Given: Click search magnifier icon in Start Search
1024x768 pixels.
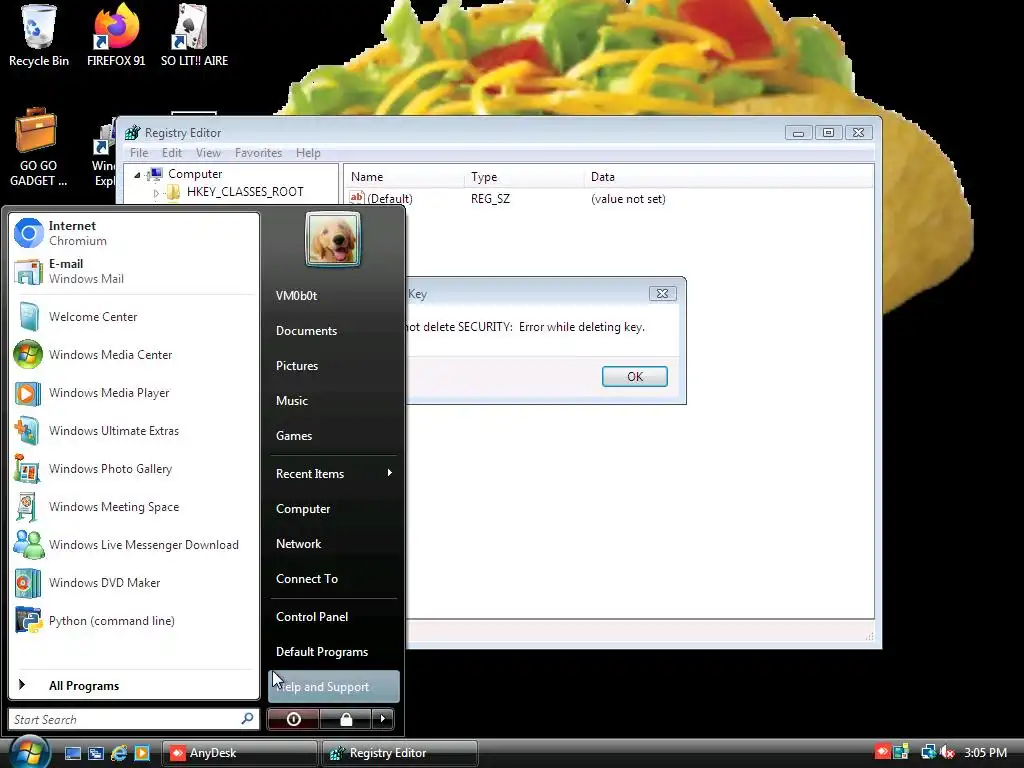Looking at the screenshot, I should (248, 718).
